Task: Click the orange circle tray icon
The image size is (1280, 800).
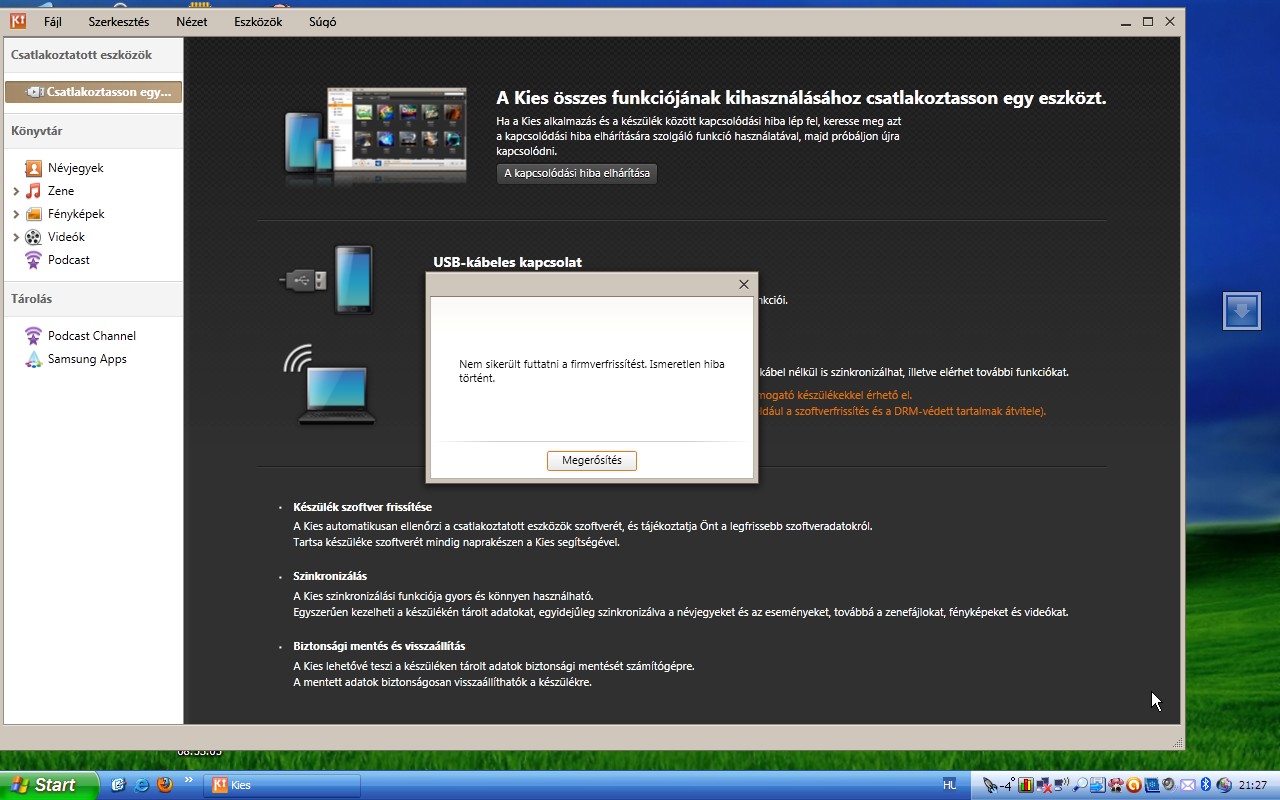Action: (1134, 785)
